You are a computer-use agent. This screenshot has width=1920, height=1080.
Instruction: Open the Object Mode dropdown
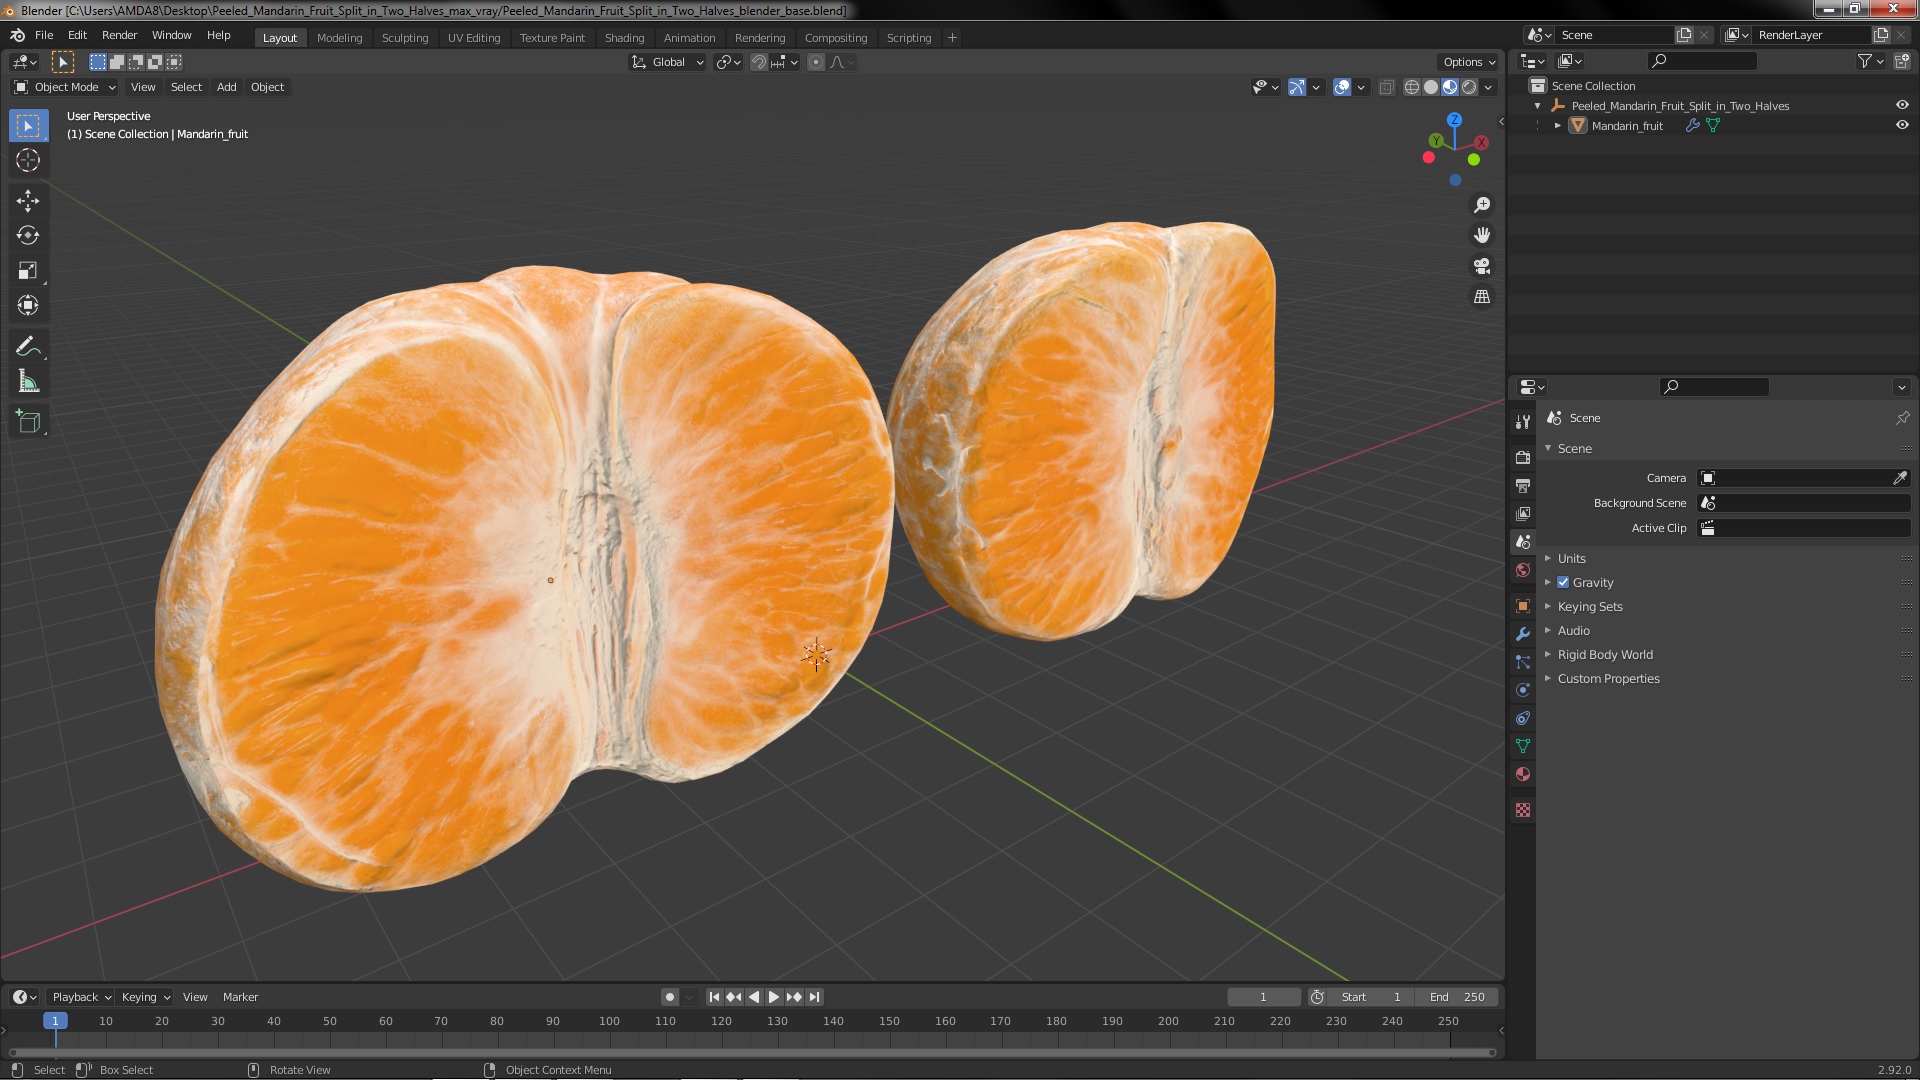tap(65, 87)
